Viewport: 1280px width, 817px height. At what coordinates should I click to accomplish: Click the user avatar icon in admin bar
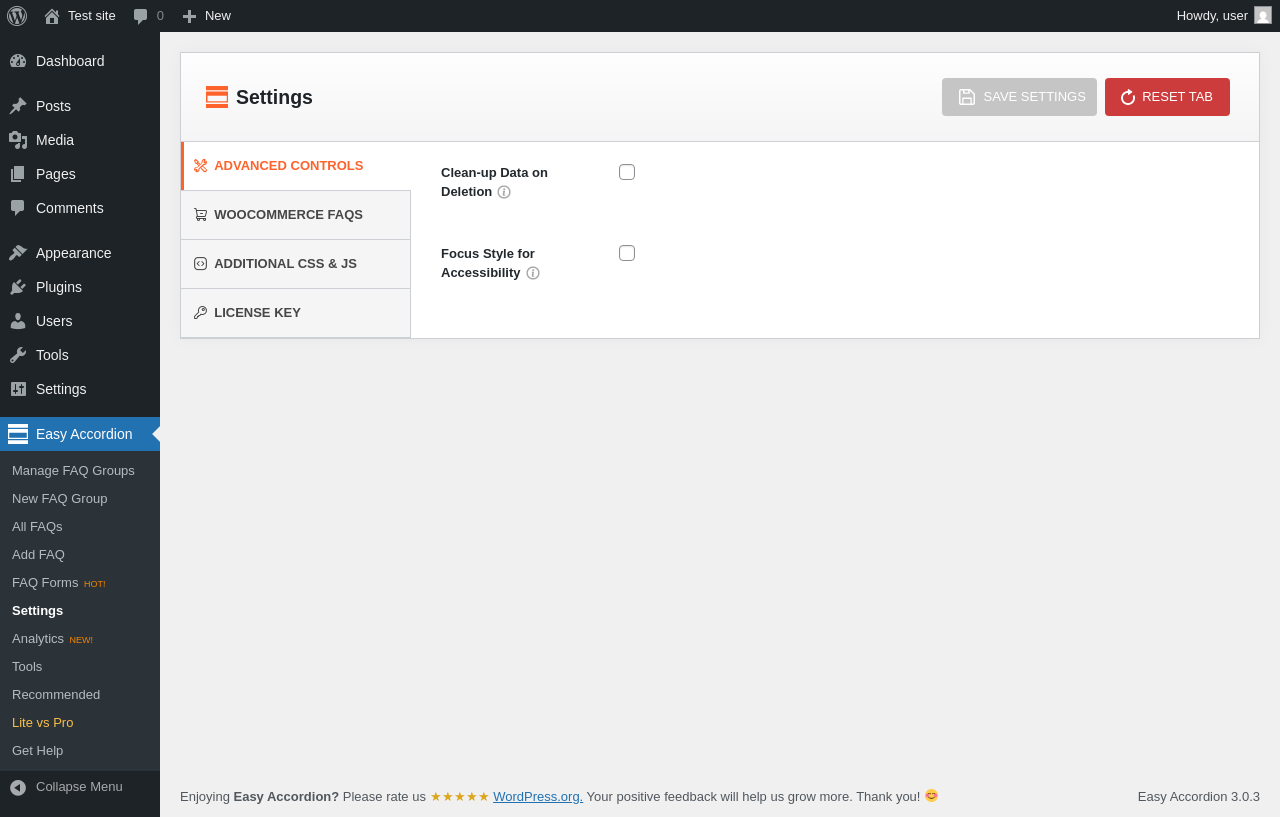1263,16
